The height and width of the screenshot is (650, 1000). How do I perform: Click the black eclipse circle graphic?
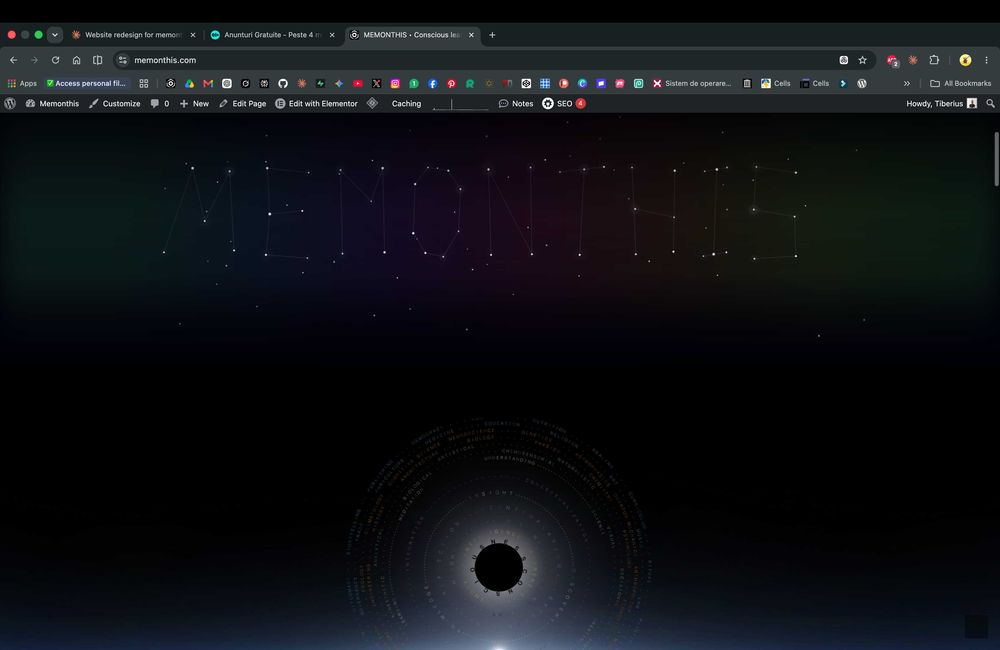click(499, 568)
